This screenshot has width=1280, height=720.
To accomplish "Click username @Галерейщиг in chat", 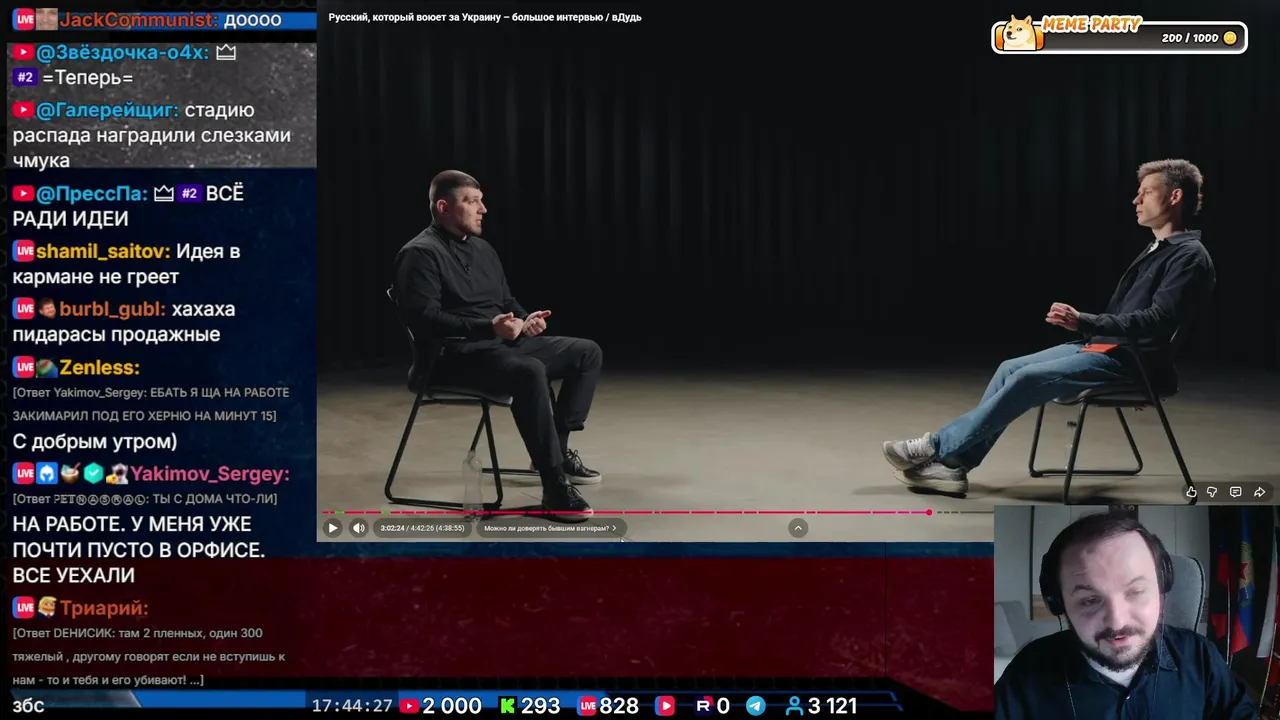I will [107, 110].
